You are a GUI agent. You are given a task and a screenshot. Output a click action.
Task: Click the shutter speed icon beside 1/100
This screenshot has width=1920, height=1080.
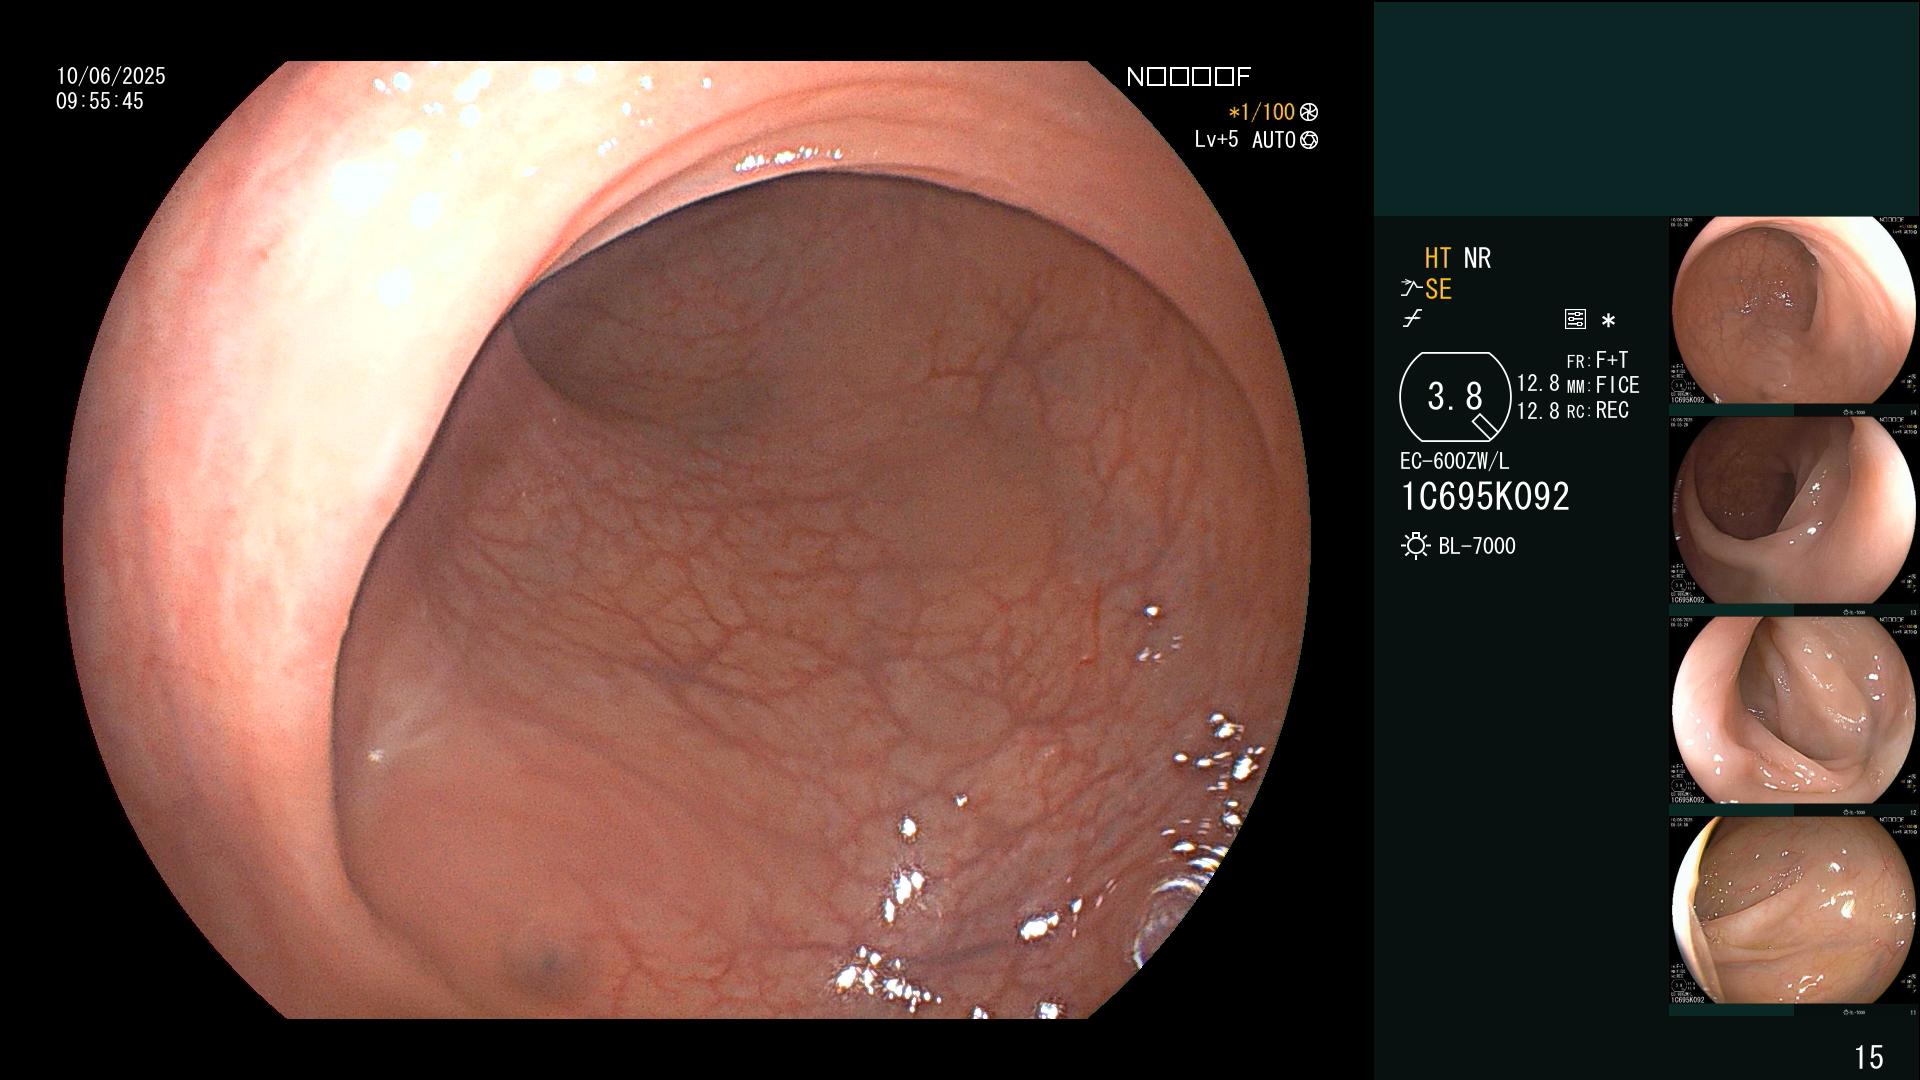point(1309,112)
